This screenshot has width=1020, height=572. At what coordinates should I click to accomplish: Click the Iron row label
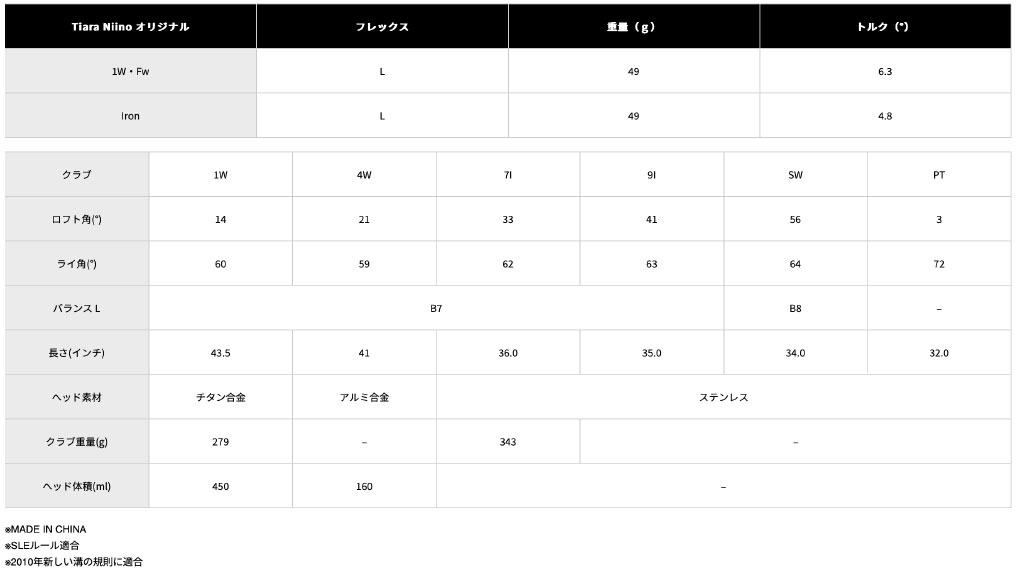130,116
